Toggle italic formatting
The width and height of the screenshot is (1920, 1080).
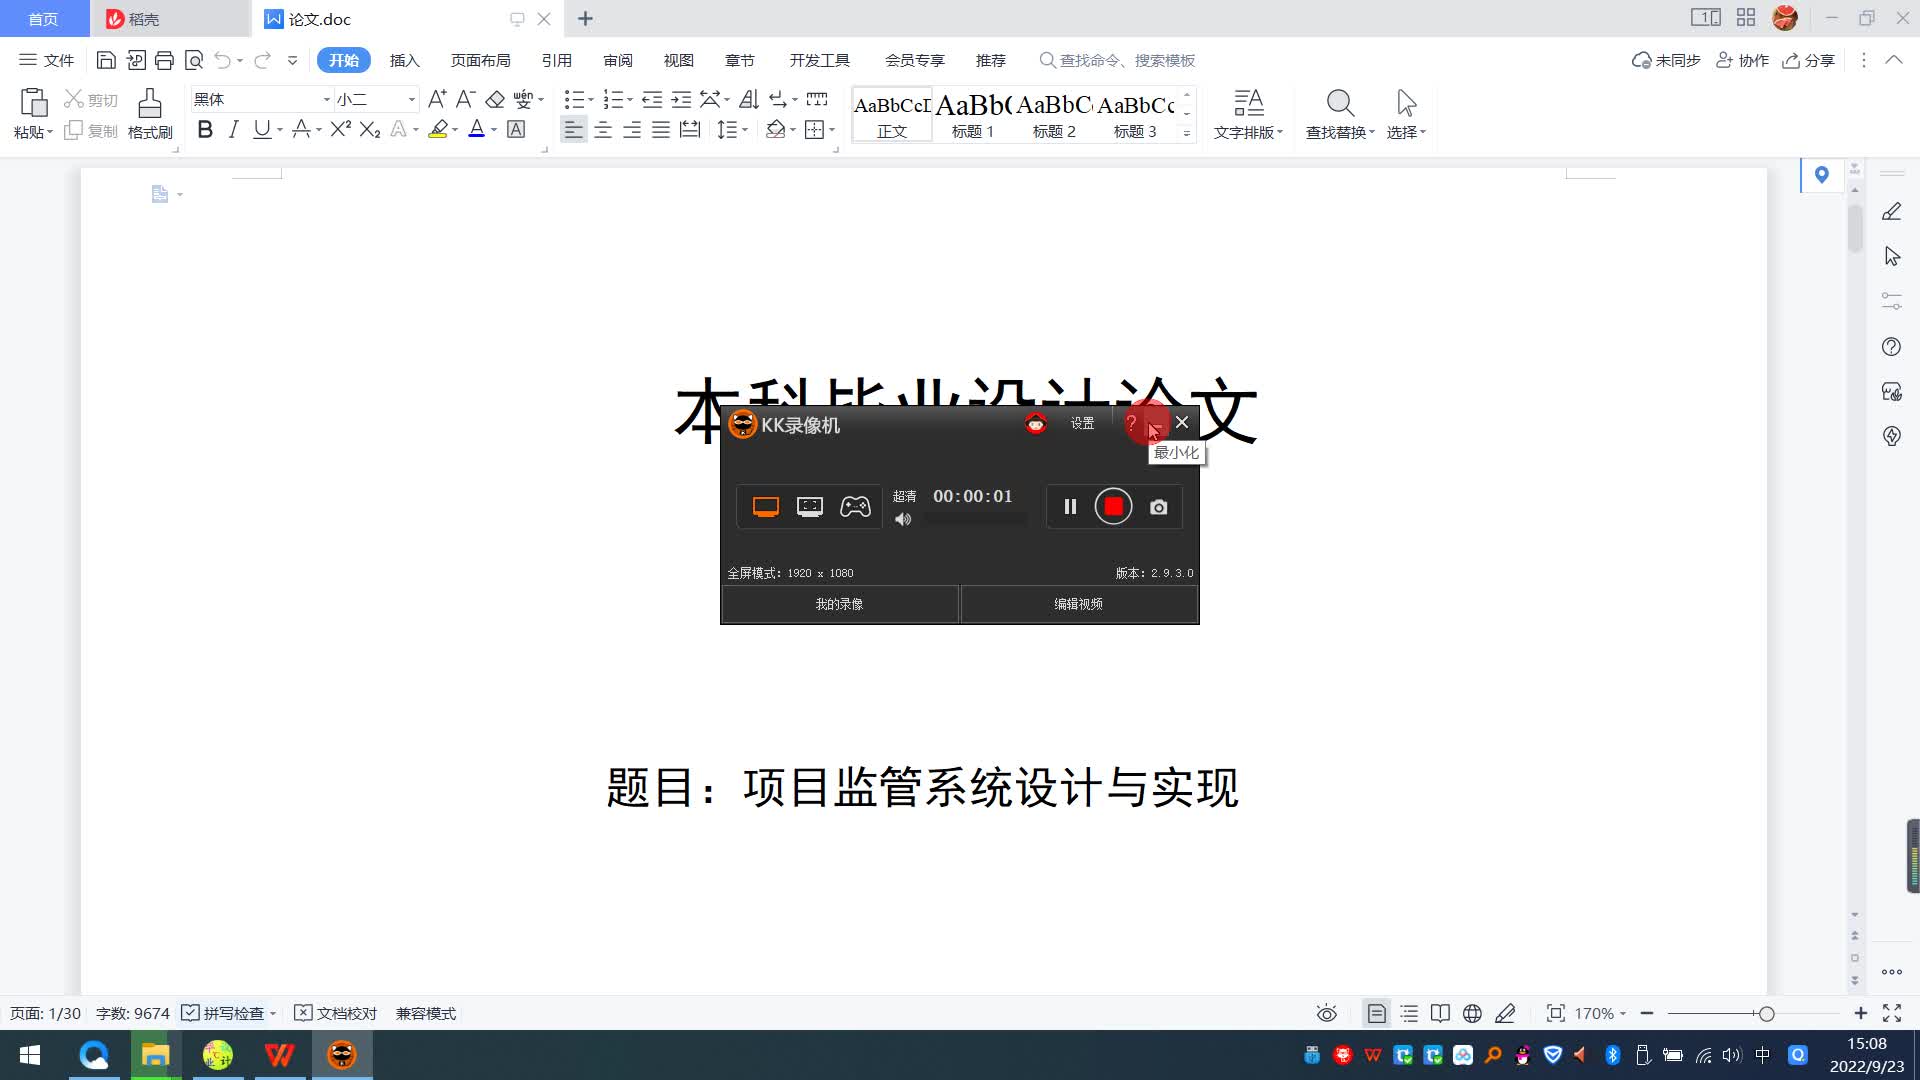coord(233,130)
